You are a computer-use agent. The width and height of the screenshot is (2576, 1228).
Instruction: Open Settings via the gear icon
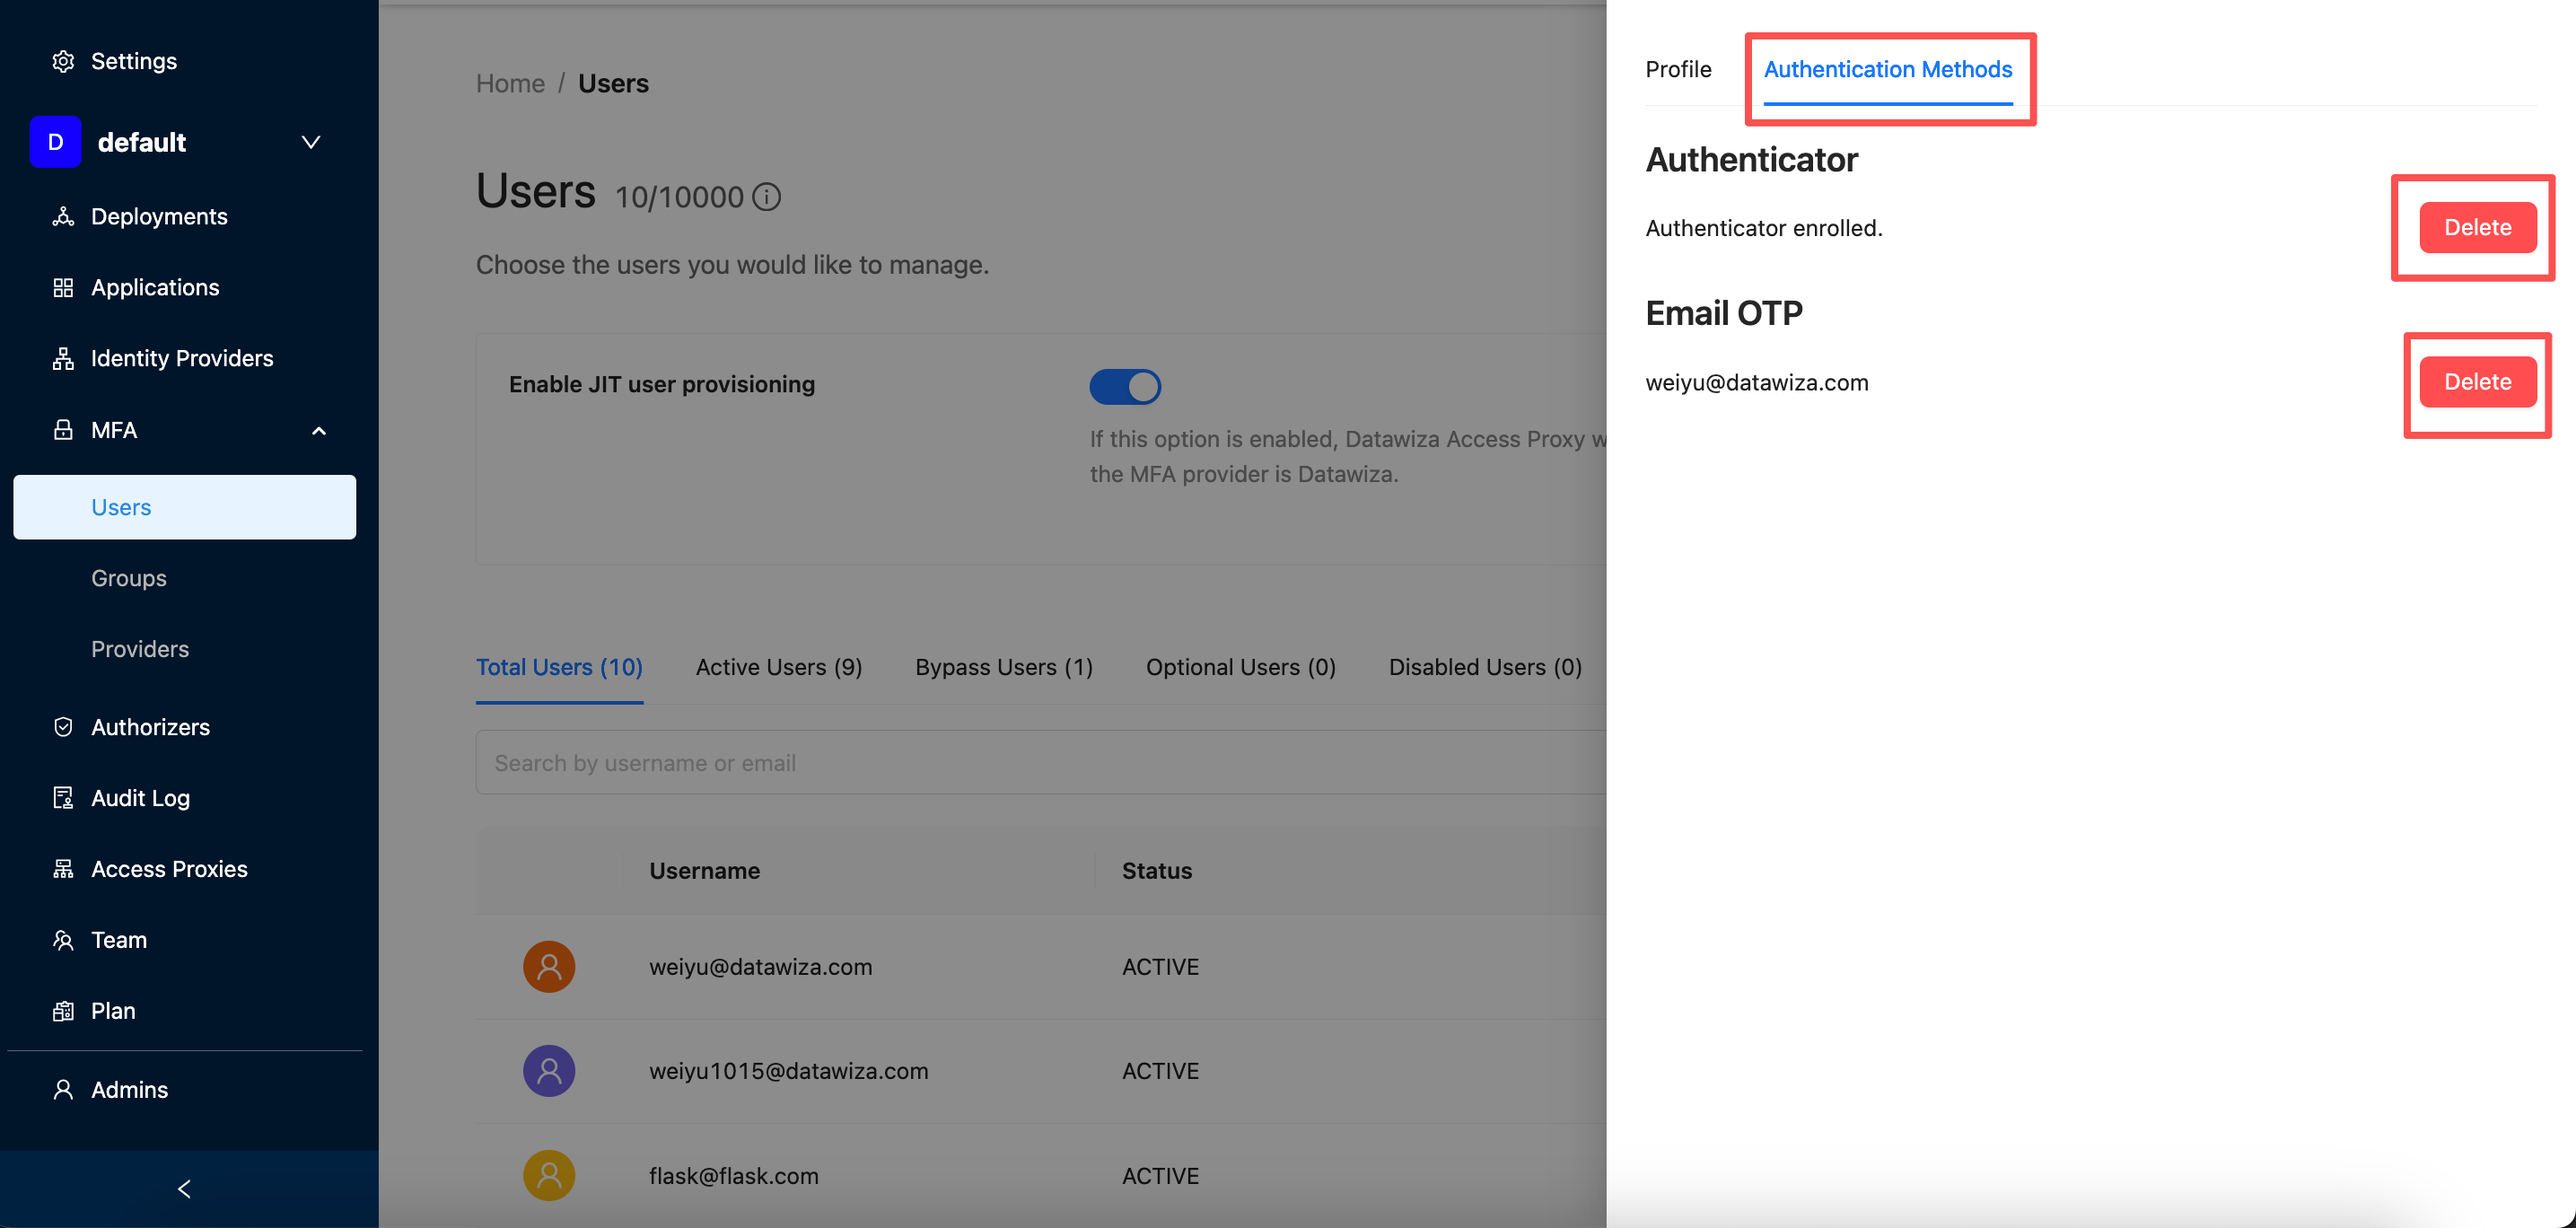[63, 61]
